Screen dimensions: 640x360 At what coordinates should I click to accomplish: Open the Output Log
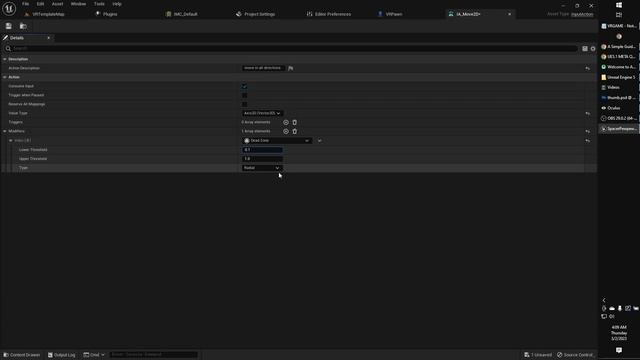click(62, 355)
